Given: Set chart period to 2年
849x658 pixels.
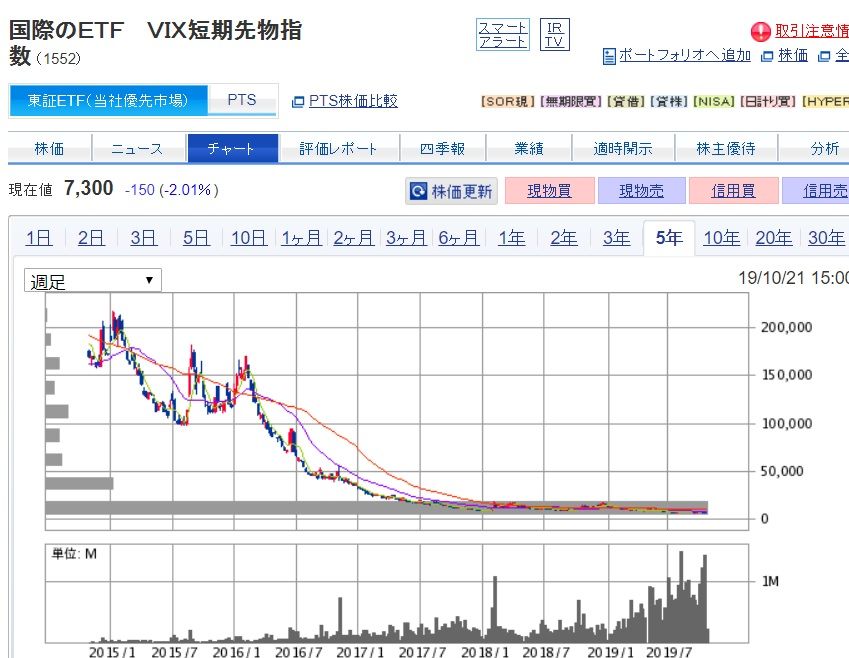Looking at the screenshot, I should [564, 238].
